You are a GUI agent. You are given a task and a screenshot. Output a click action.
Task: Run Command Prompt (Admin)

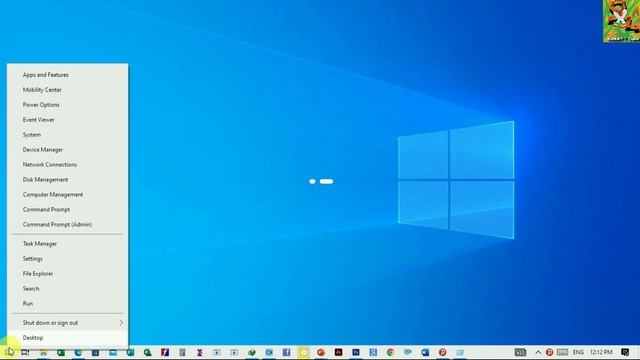(67, 224)
